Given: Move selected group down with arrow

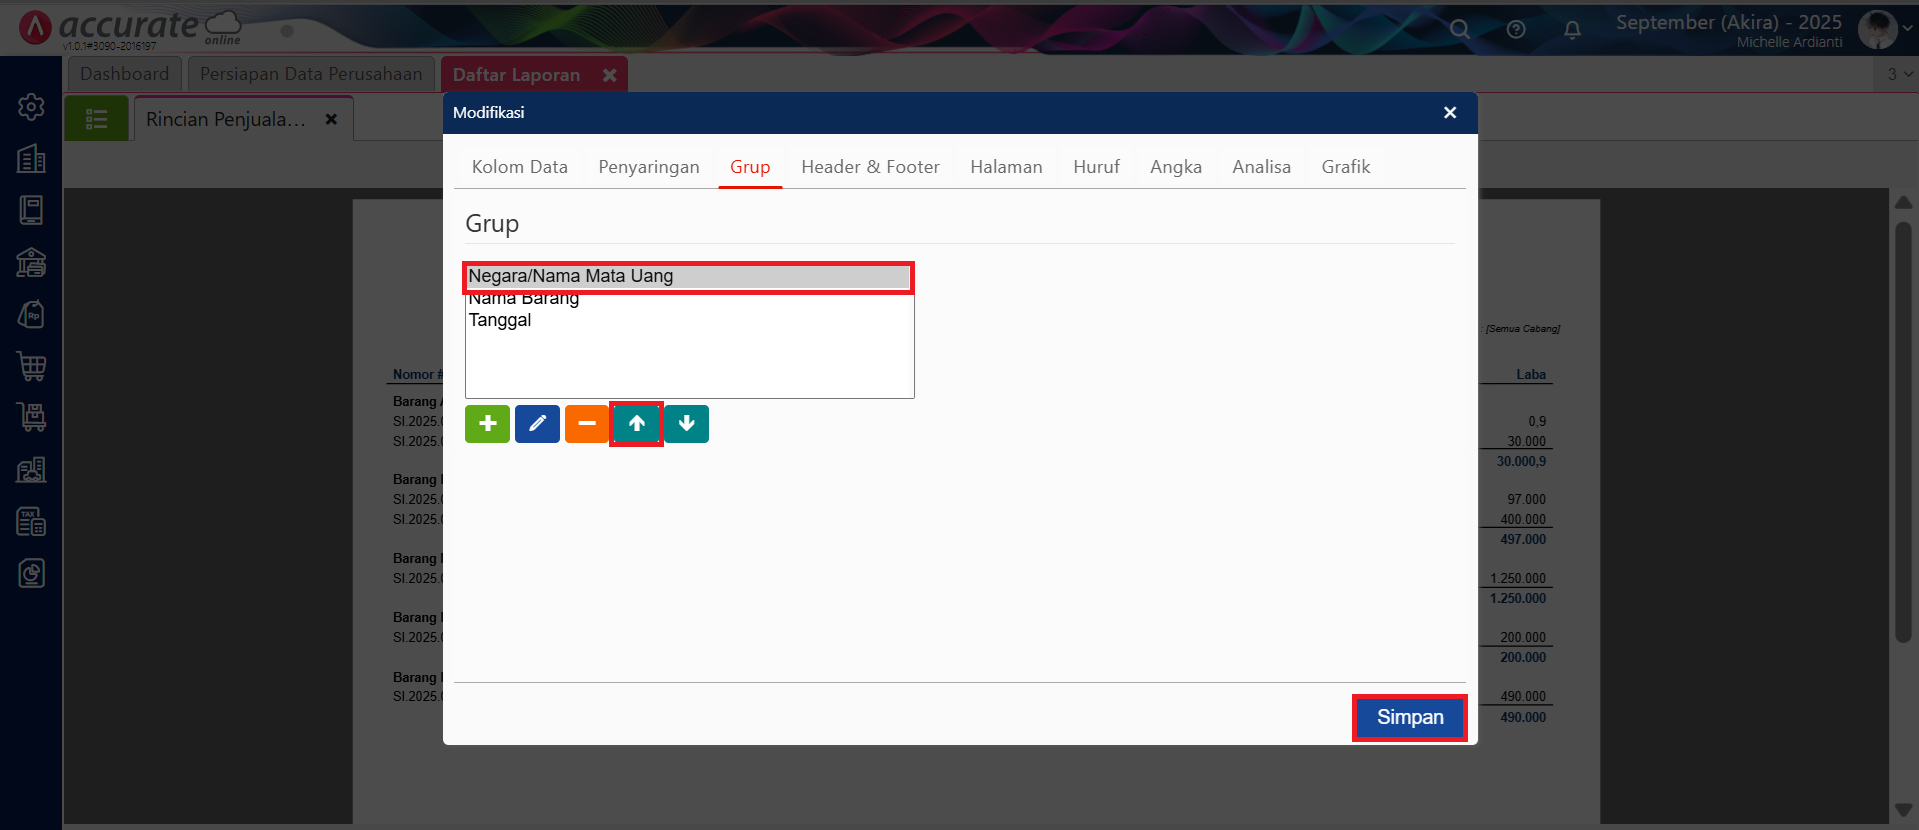Looking at the screenshot, I should tap(686, 424).
